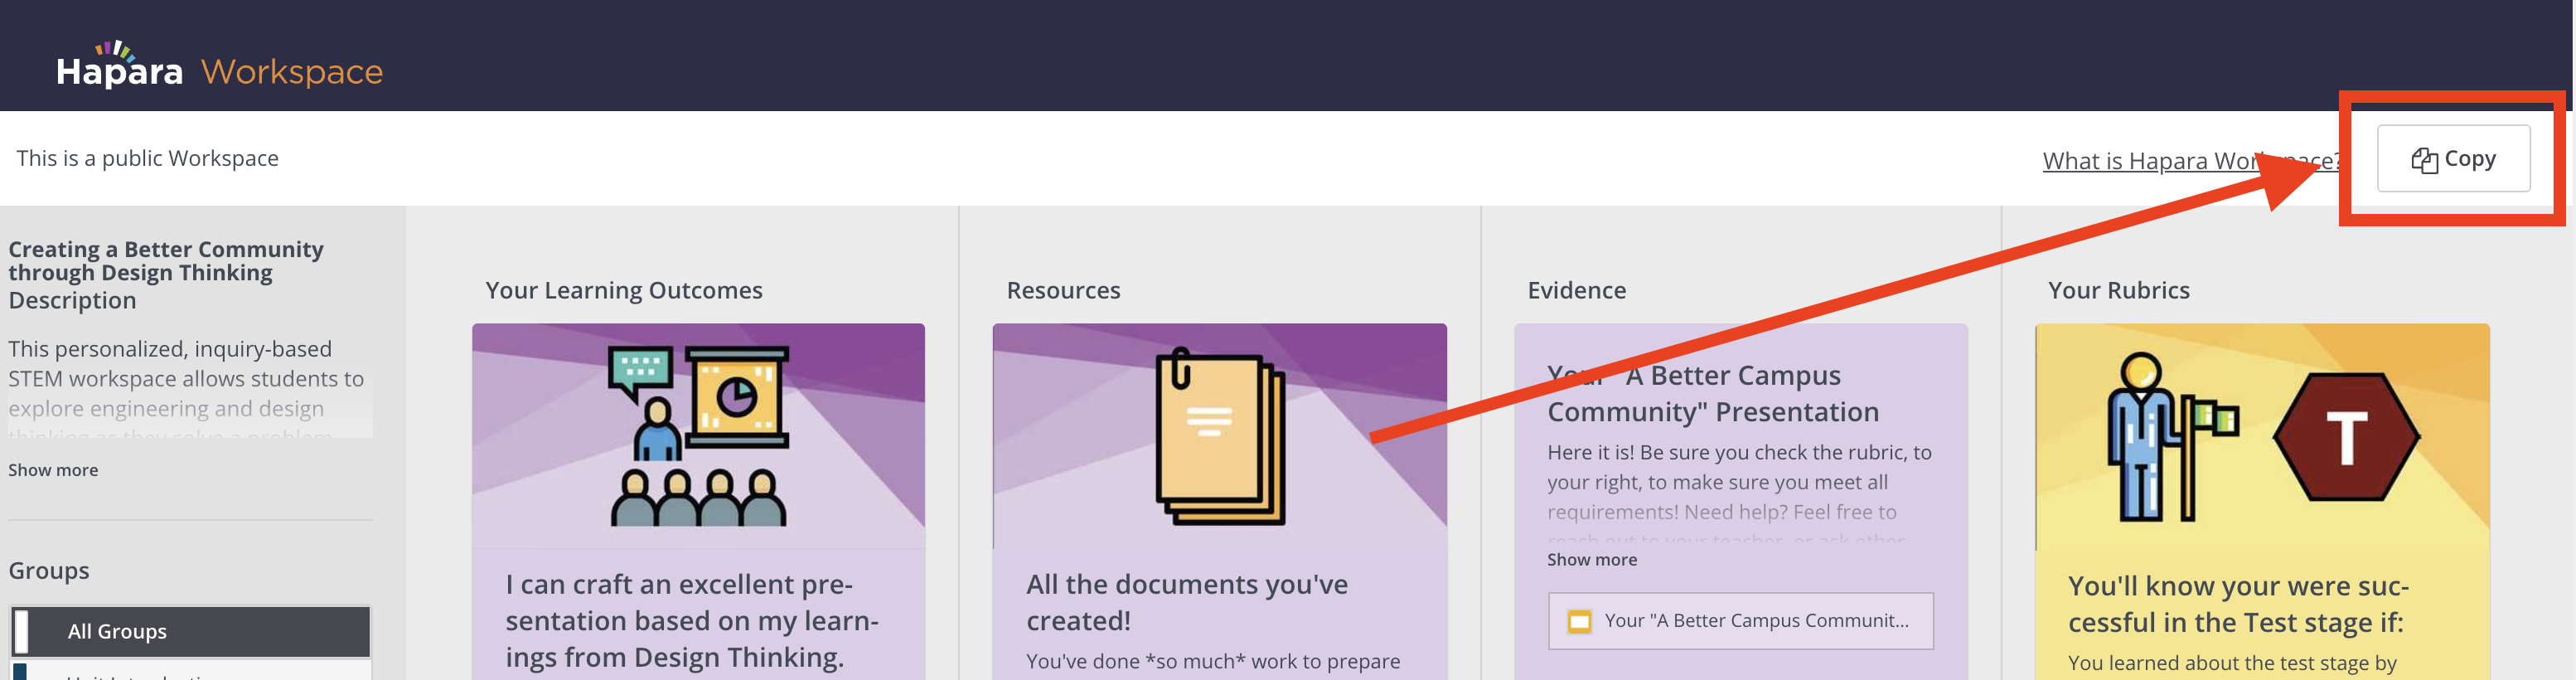Click the Your Rubrics column heading
The width and height of the screenshot is (2576, 680).
point(2118,290)
